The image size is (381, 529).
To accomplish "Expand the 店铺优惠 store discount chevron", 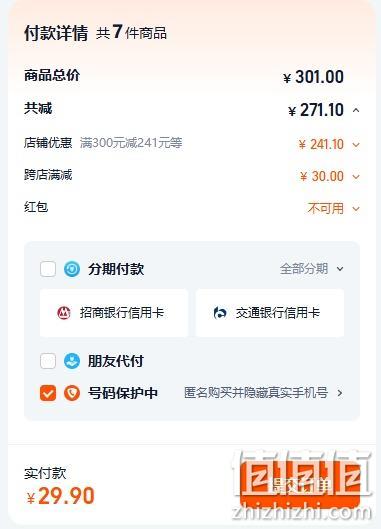I will (x=356, y=145).
